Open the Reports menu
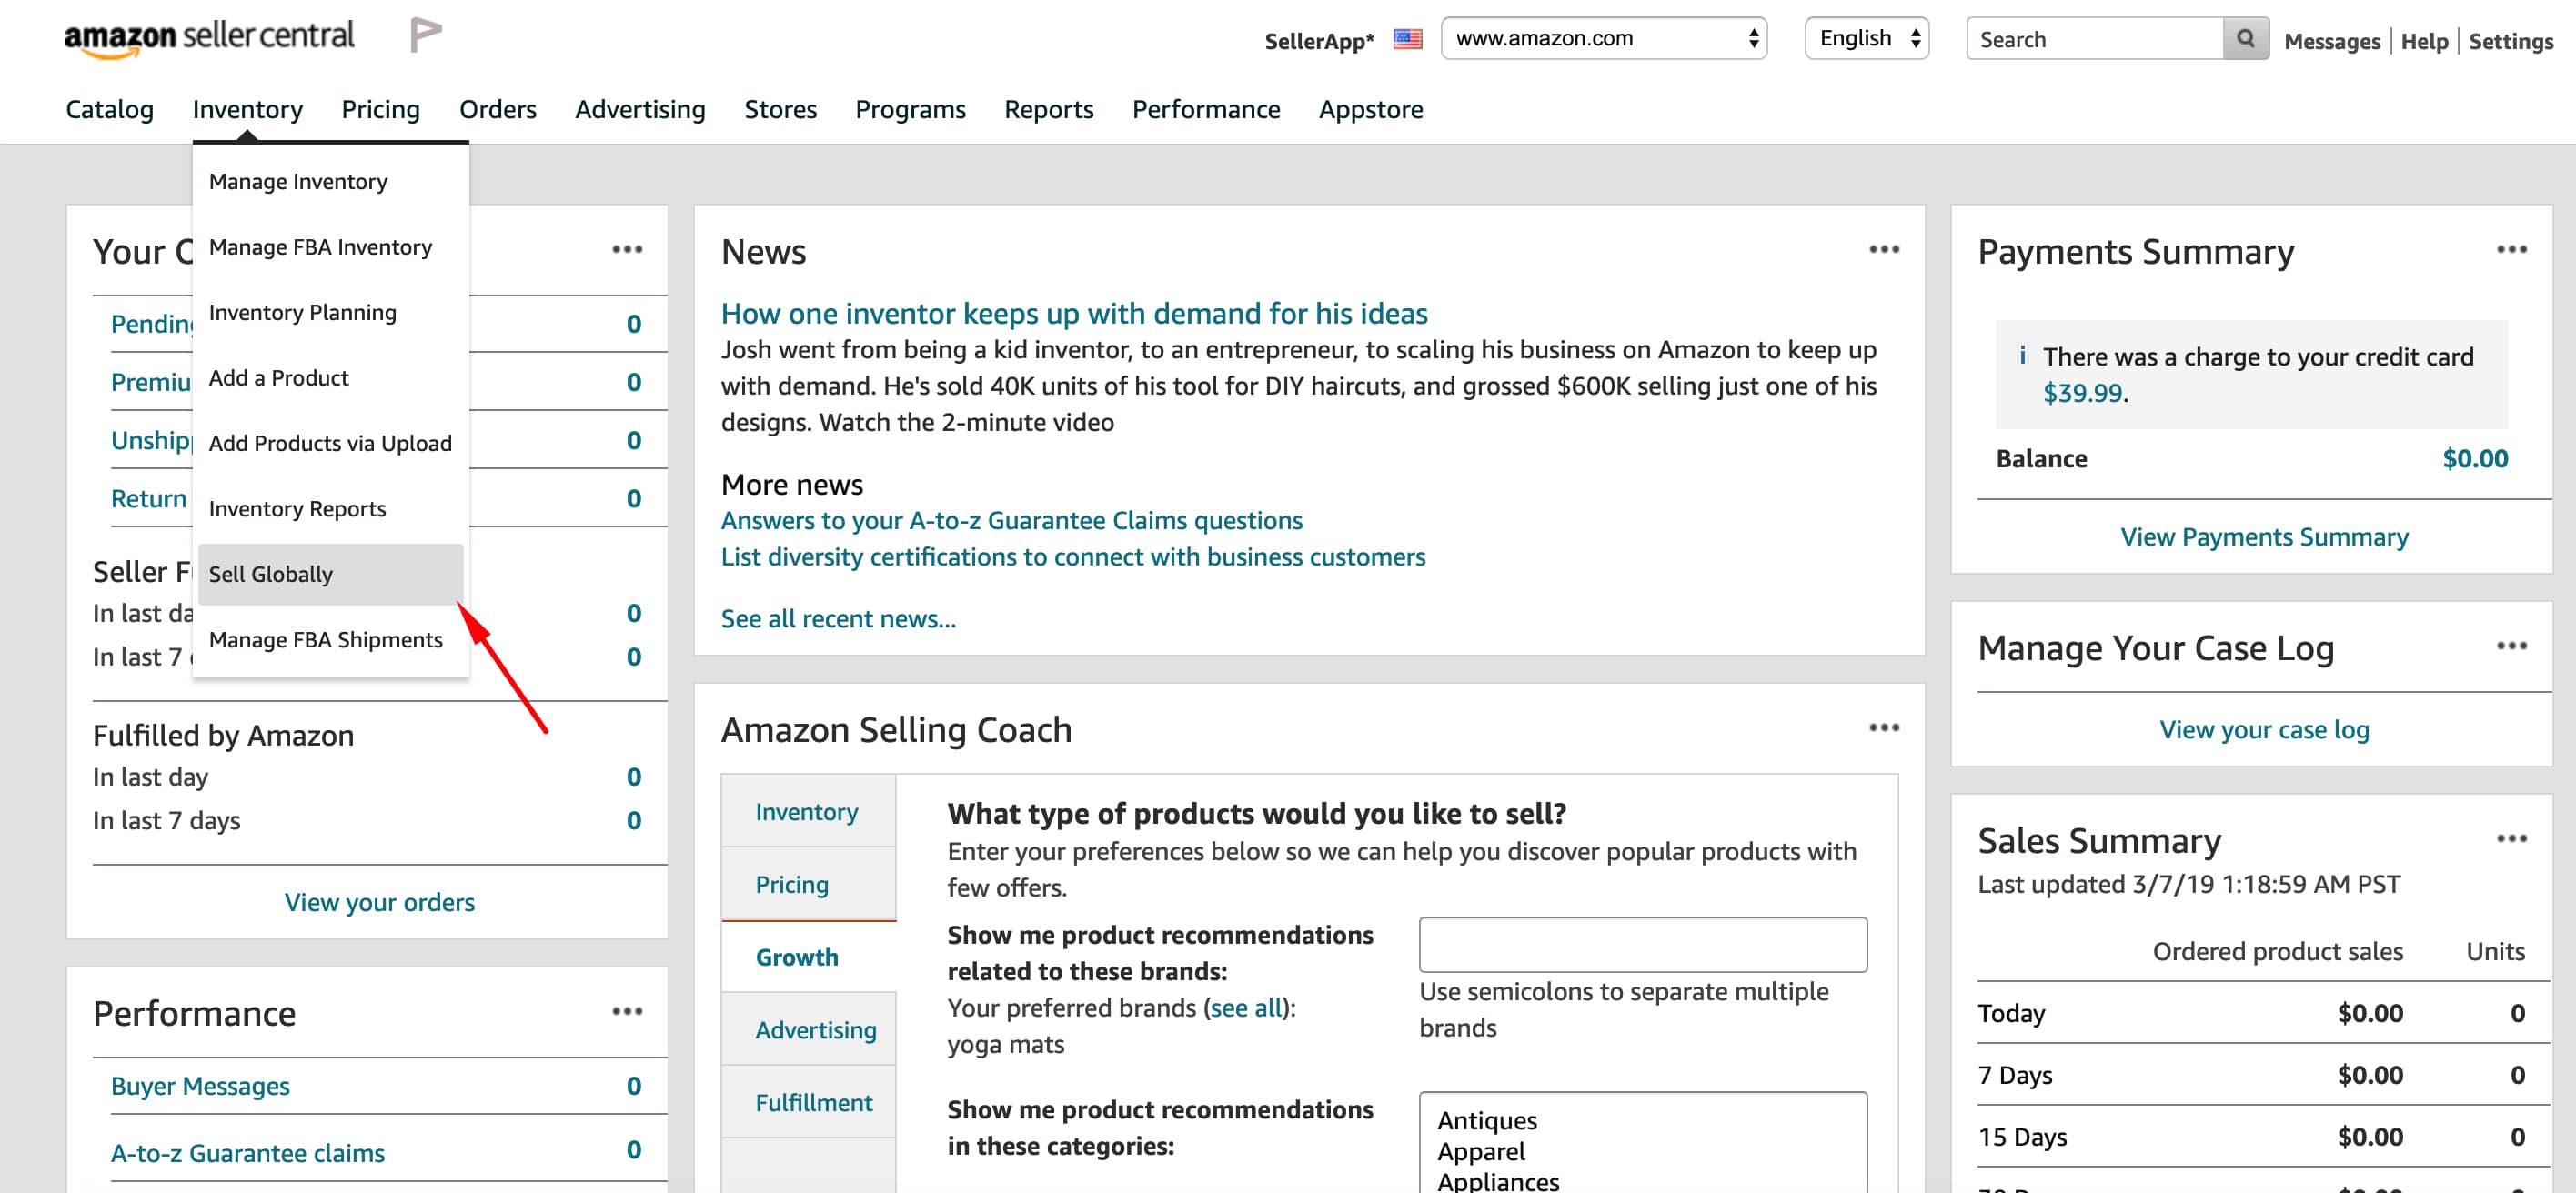The width and height of the screenshot is (2576, 1193). [x=1048, y=110]
